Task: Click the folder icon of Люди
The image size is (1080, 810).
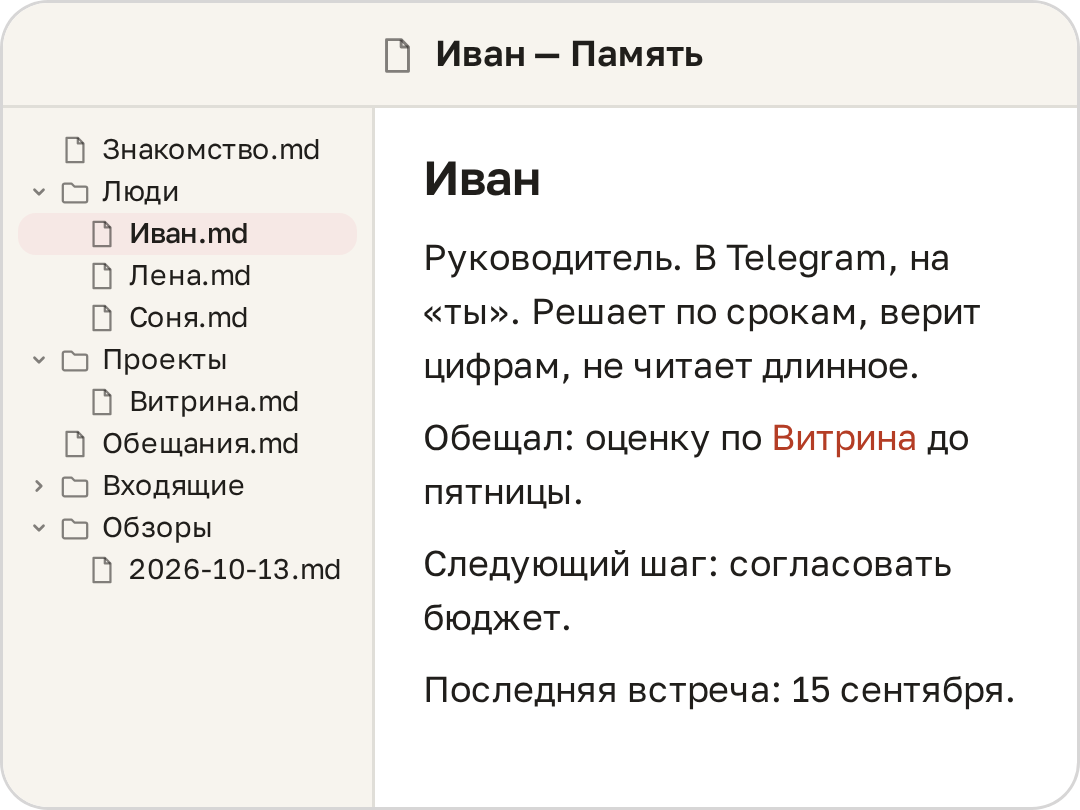Action: pos(75,192)
